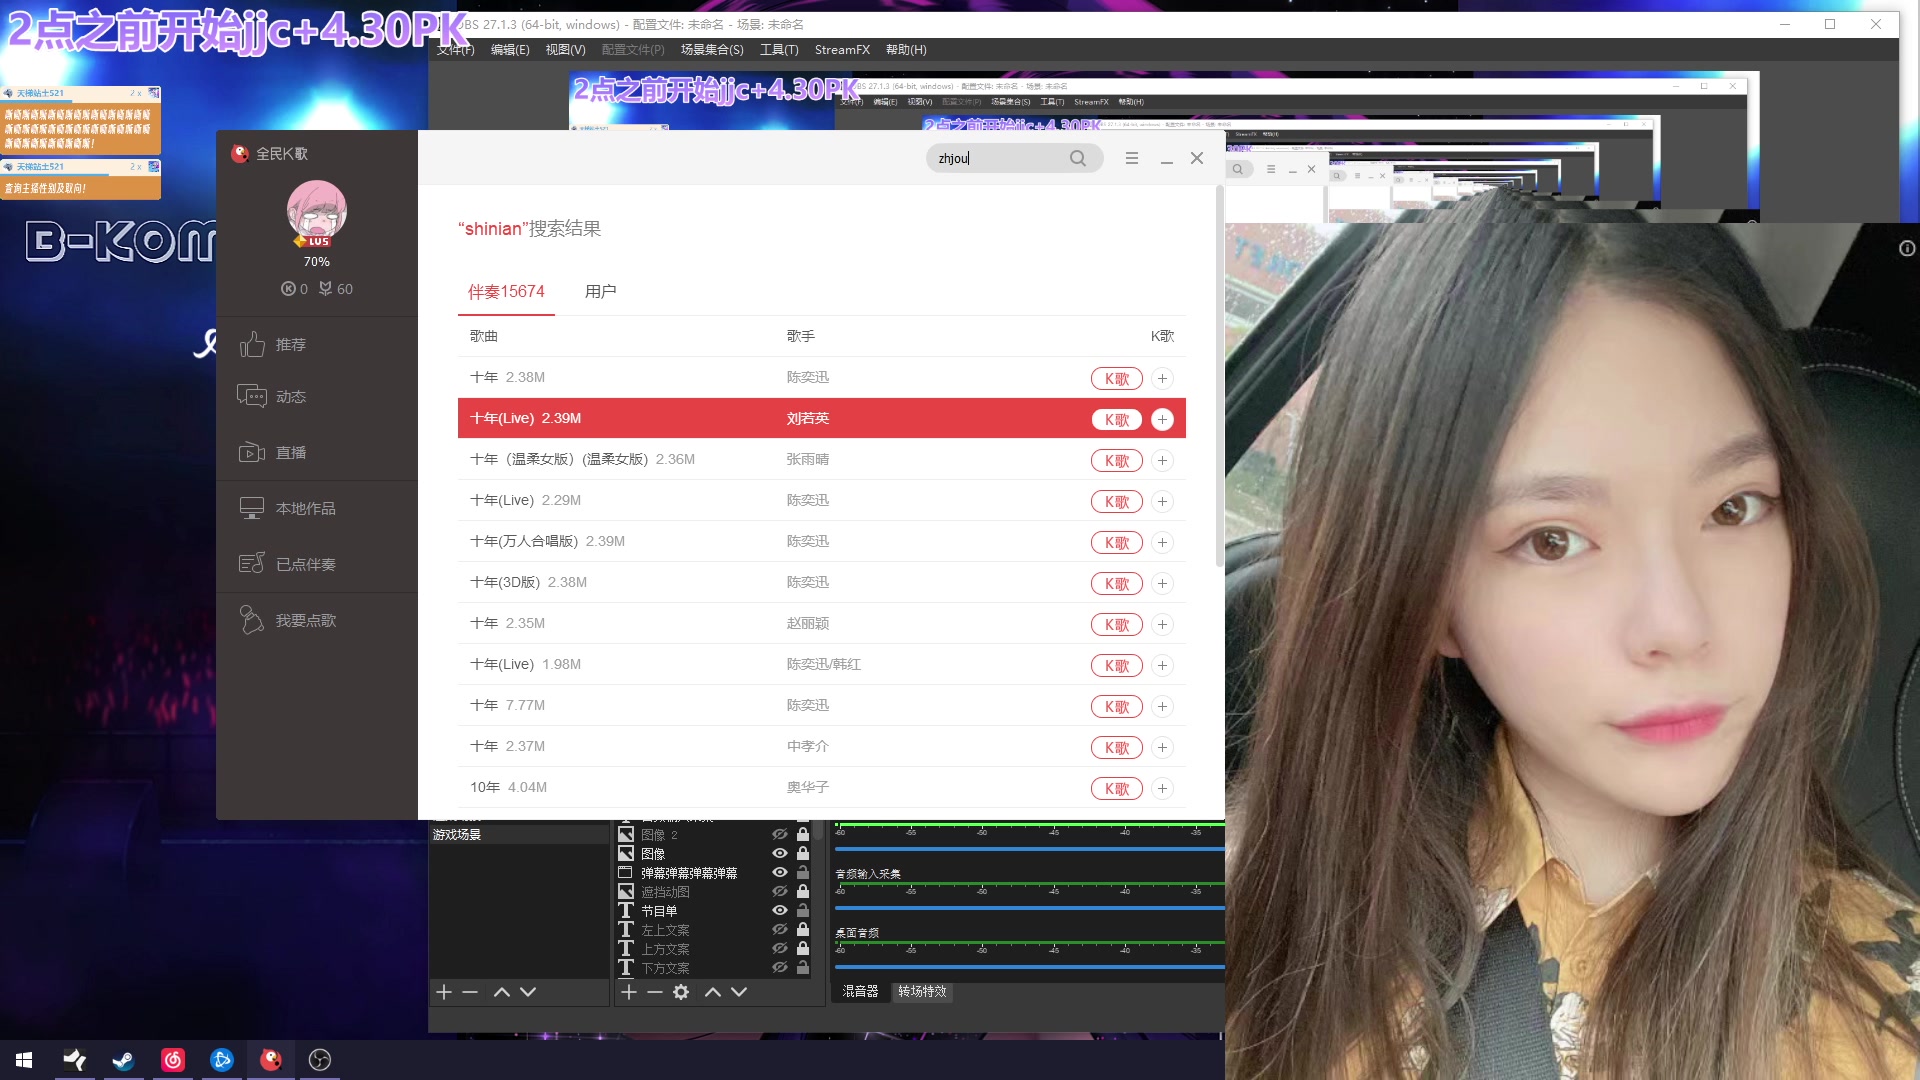Switch to the 用户 search results tab
The height and width of the screenshot is (1080, 1920).
[600, 291]
